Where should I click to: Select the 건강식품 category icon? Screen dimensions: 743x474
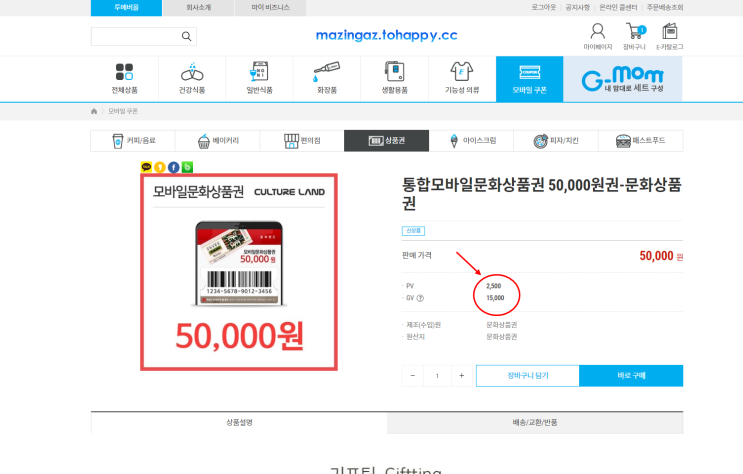pos(192,72)
